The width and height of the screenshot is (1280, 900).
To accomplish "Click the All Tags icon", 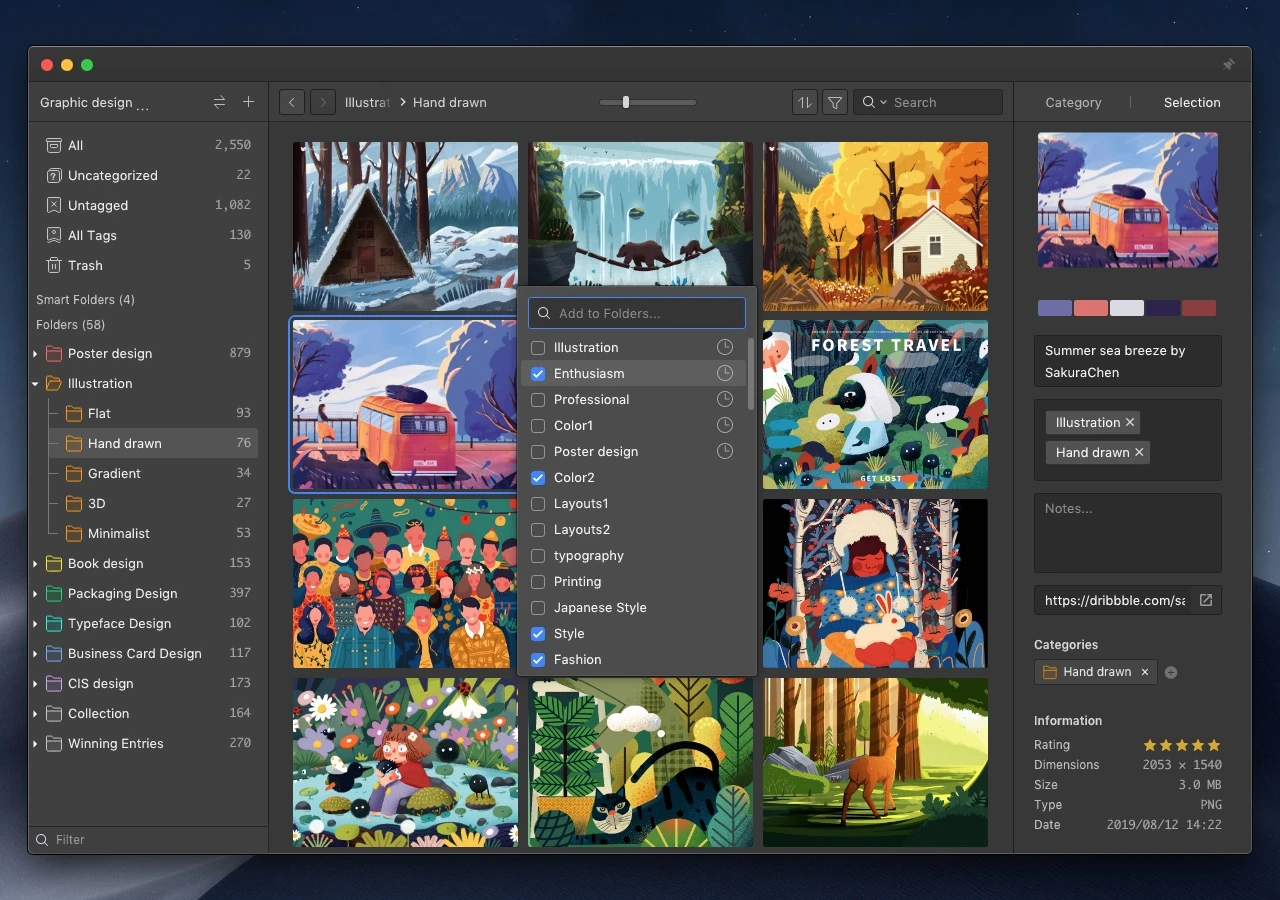I will tap(54, 235).
